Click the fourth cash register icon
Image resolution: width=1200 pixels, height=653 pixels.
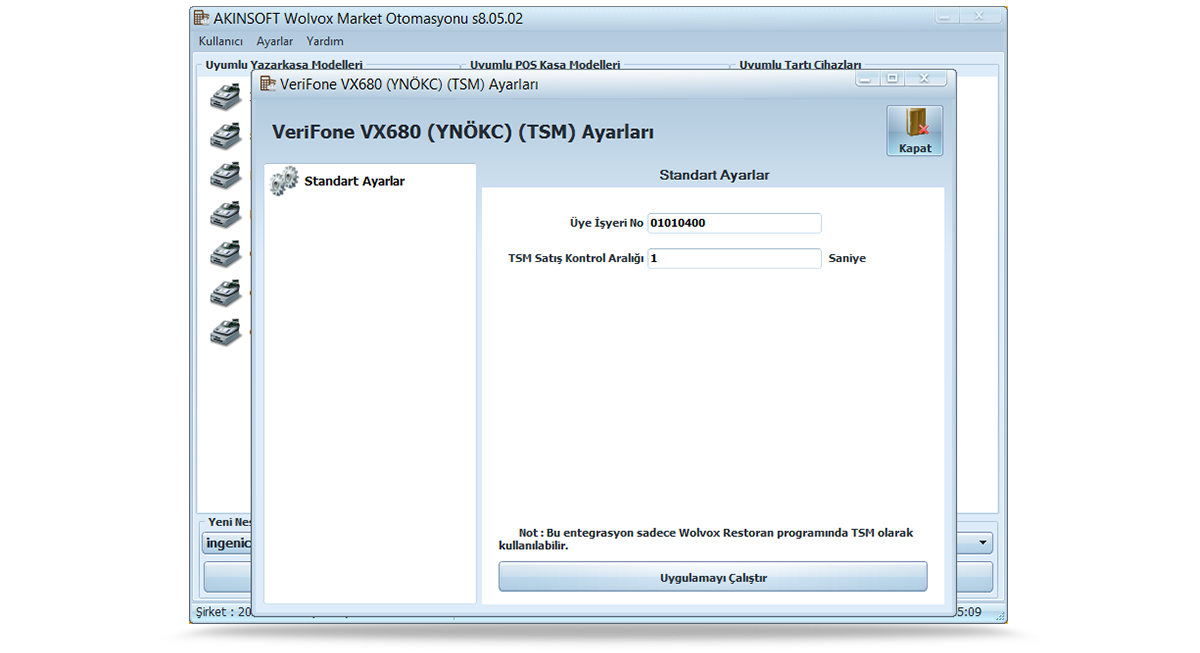[x=225, y=214]
